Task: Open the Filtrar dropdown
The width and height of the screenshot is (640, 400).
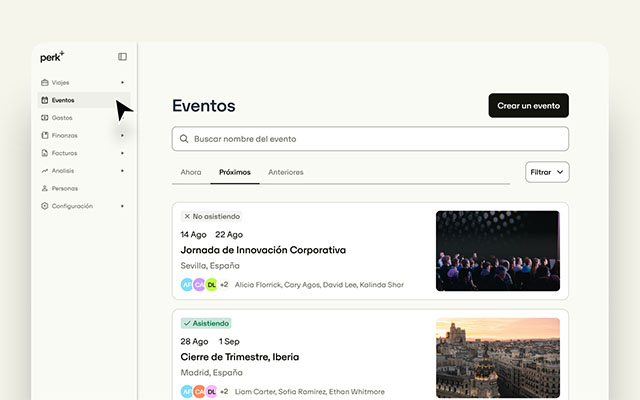Action: (547, 172)
